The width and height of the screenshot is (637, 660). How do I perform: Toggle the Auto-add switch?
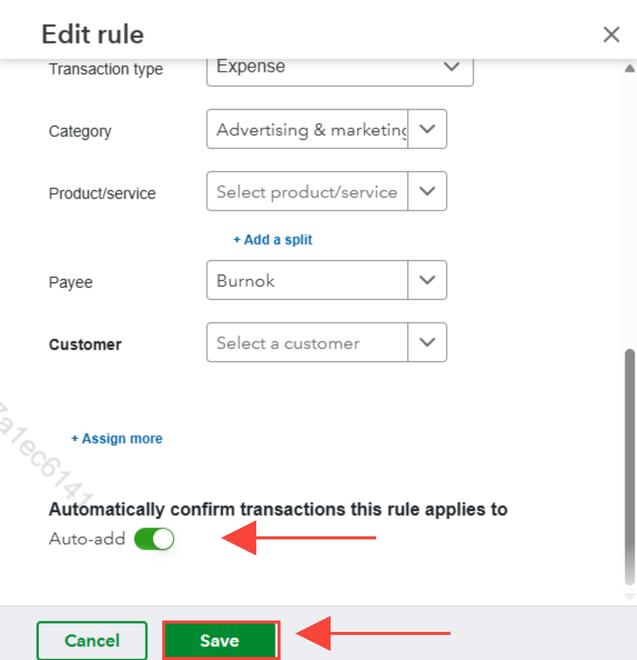(154, 539)
